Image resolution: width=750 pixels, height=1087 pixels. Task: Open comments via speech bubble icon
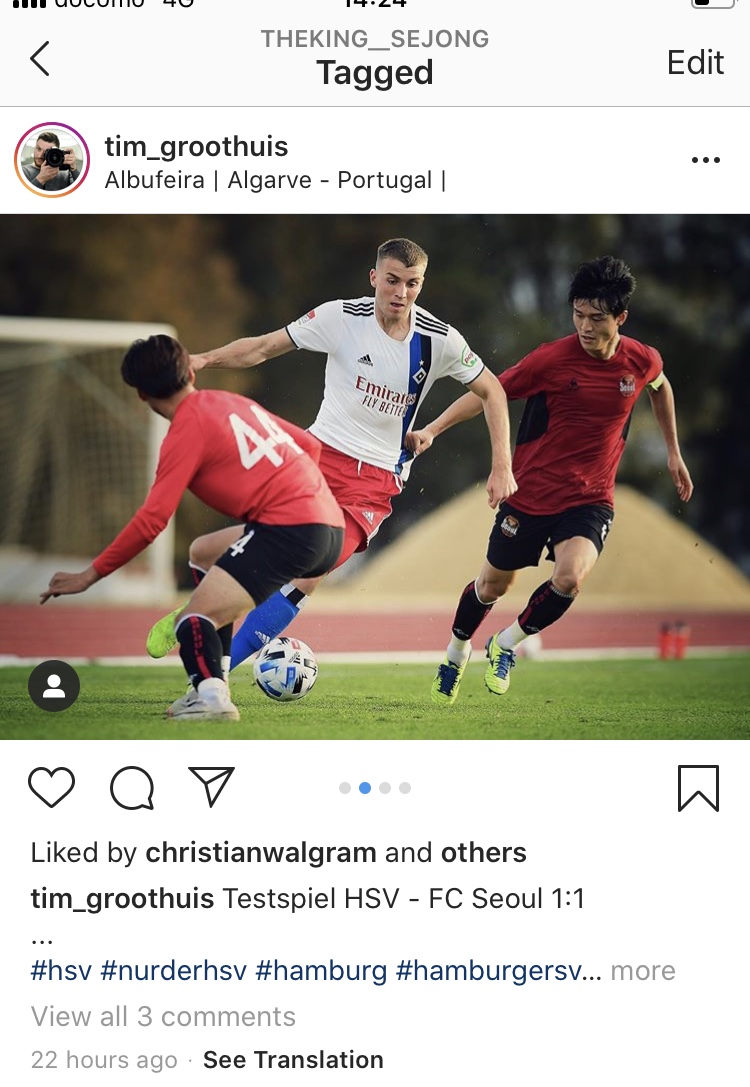[132, 788]
